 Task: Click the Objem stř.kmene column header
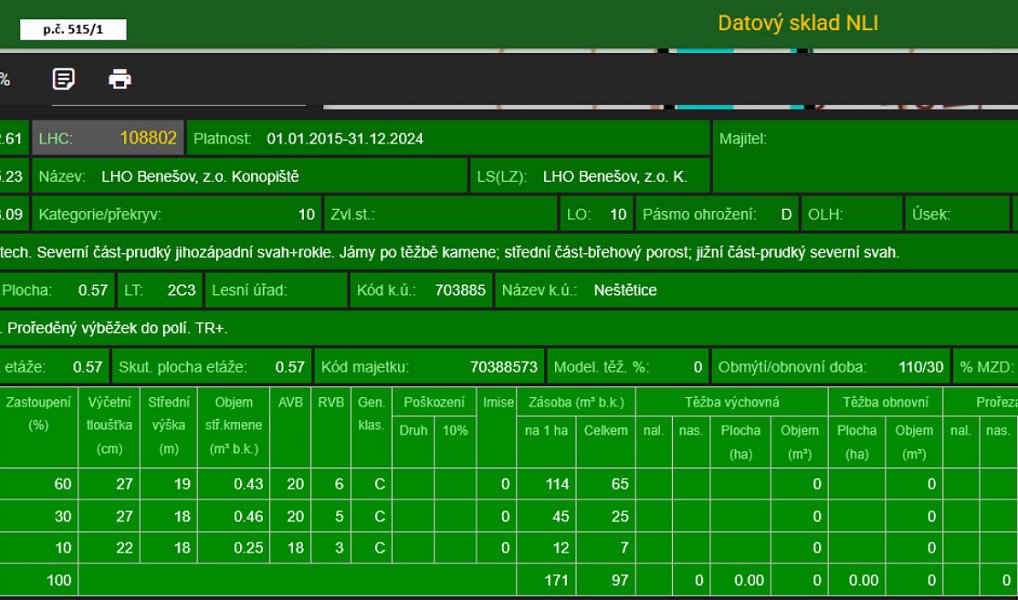coord(234,427)
